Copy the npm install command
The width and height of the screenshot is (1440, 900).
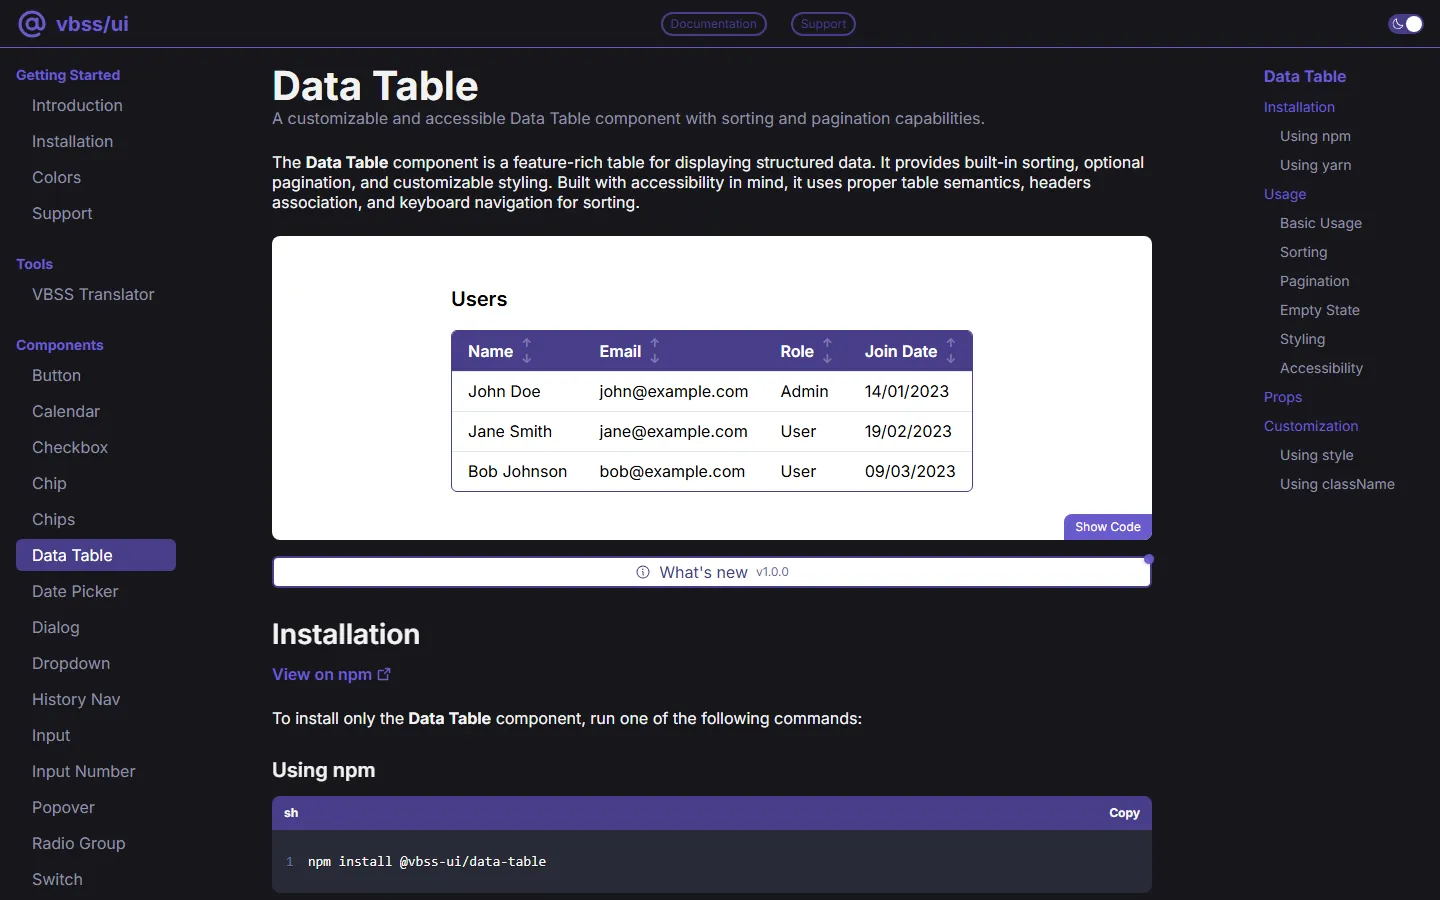(1124, 813)
